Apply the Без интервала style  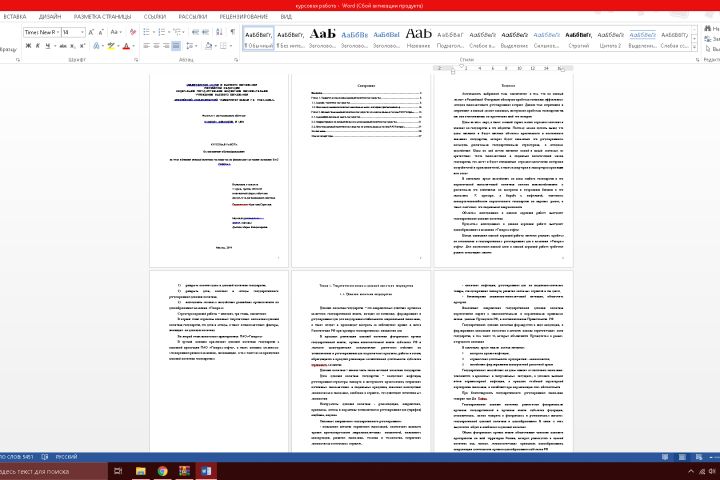pyautogui.click(x=291, y=39)
